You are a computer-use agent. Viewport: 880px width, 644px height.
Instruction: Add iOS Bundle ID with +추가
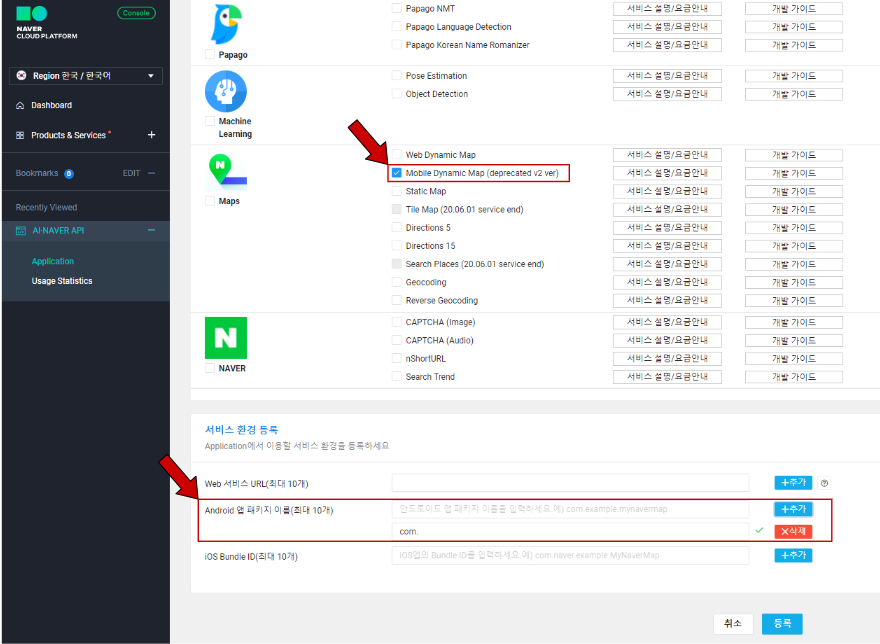point(793,555)
